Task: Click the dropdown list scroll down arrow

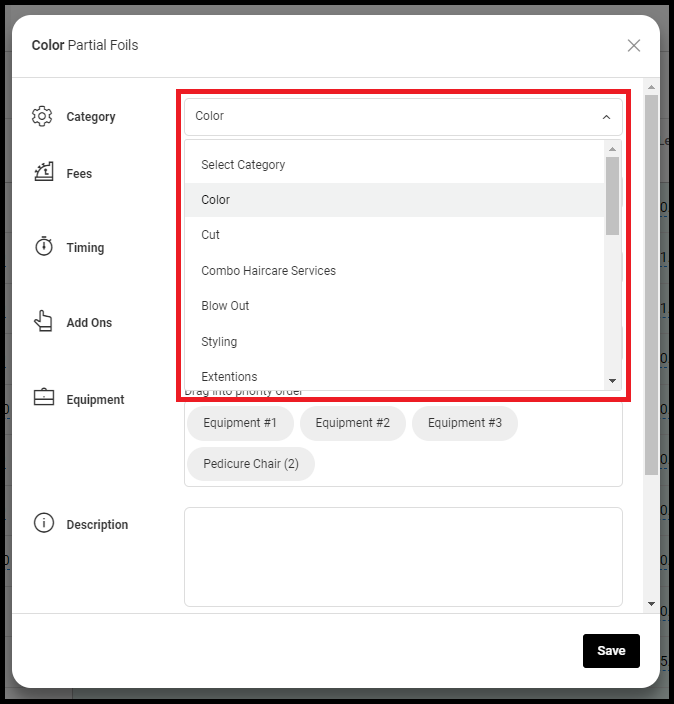Action: click(x=612, y=381)
